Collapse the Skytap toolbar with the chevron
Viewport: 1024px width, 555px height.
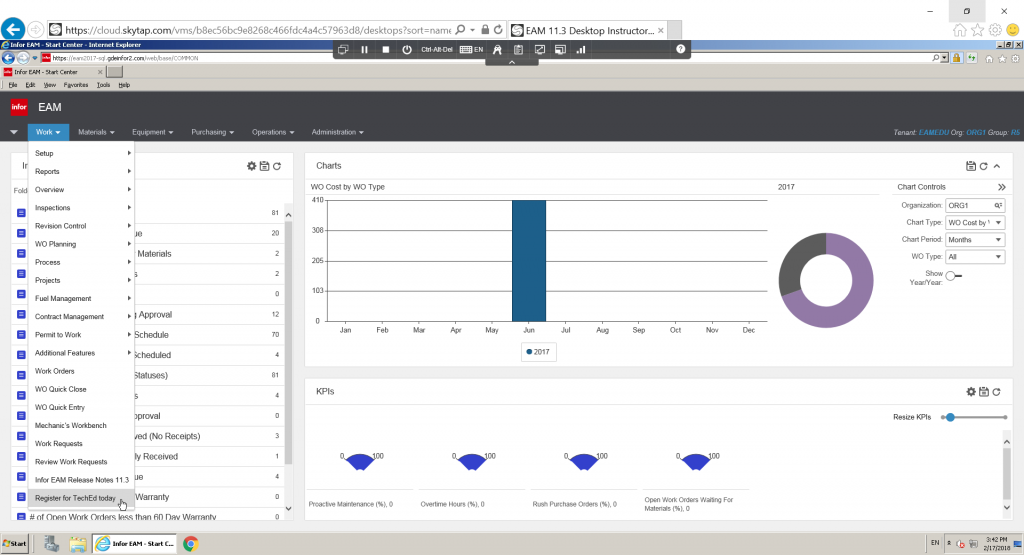click(512, 62)
